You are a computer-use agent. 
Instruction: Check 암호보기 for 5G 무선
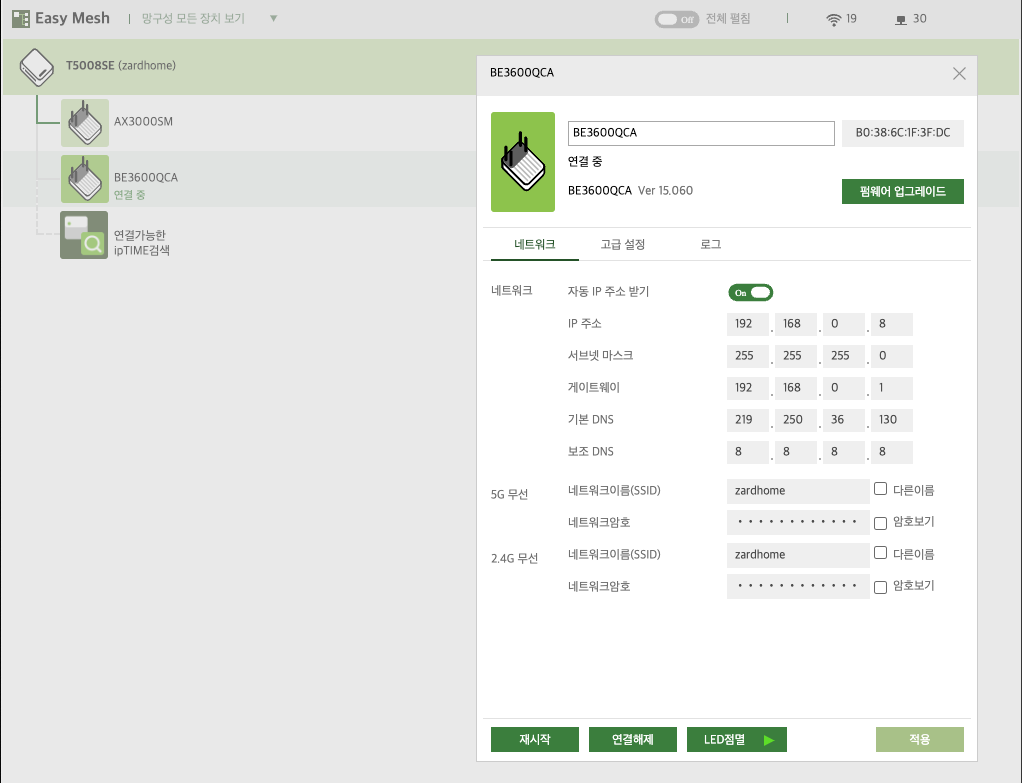point(881,523)
